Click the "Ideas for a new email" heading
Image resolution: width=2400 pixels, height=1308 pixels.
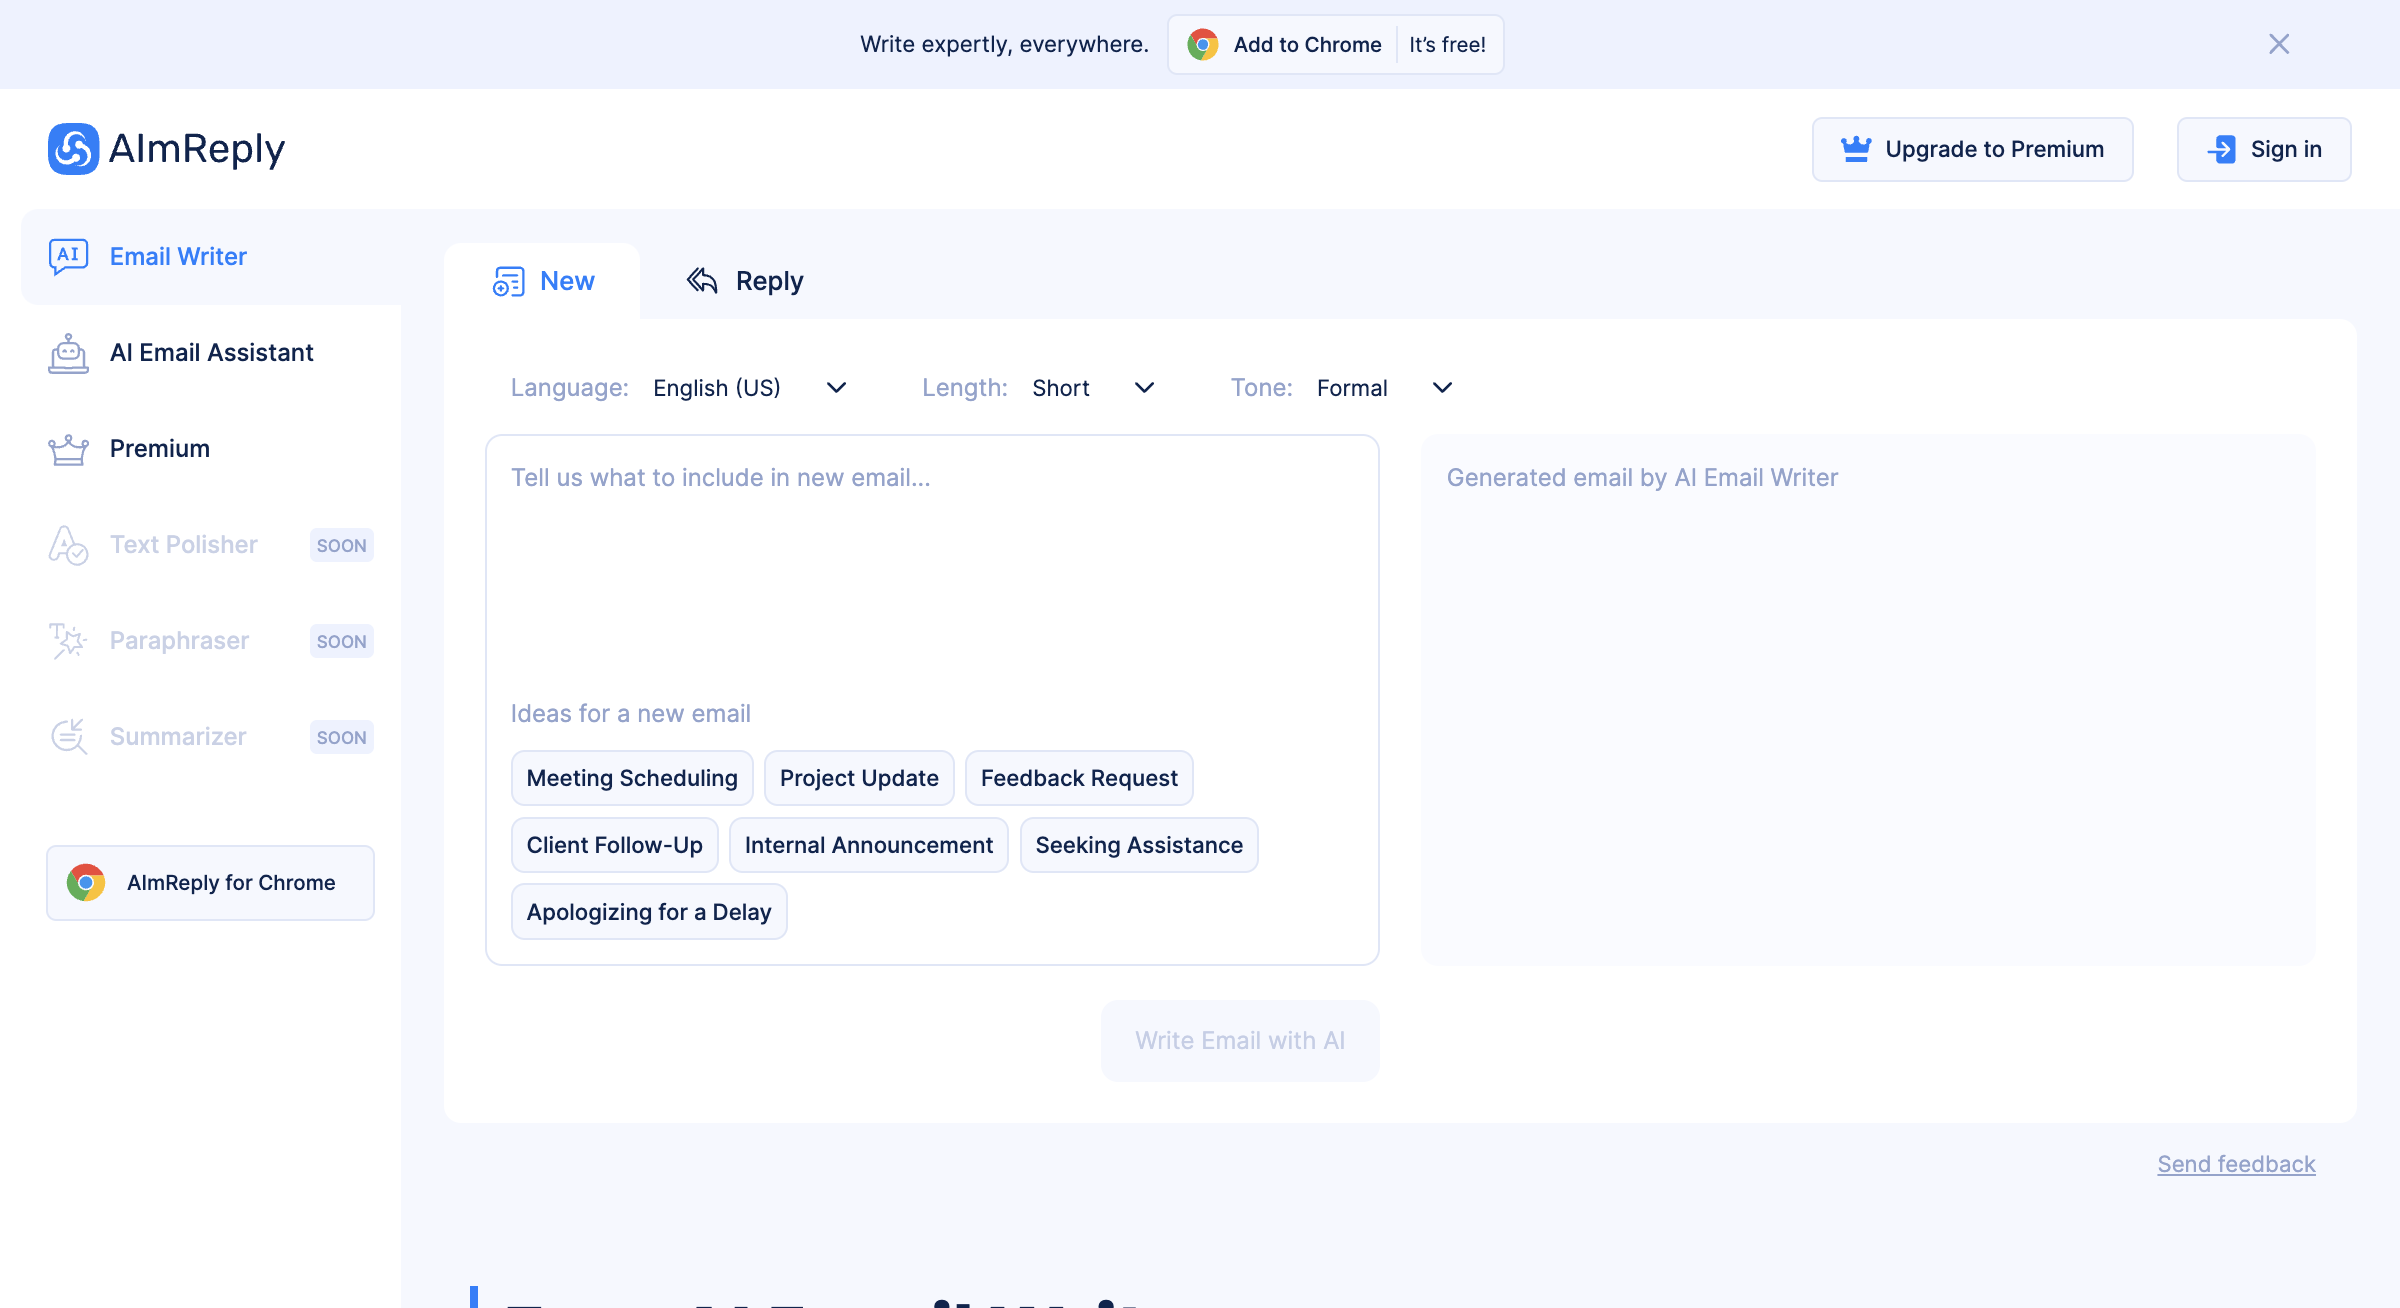630,714
